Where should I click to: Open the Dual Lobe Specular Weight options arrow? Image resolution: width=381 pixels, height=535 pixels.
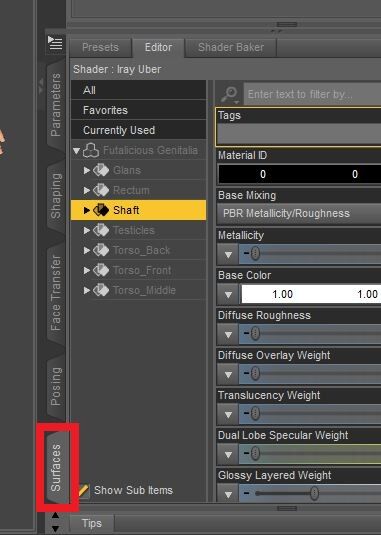pyautogui.click(x=228, y=454)
